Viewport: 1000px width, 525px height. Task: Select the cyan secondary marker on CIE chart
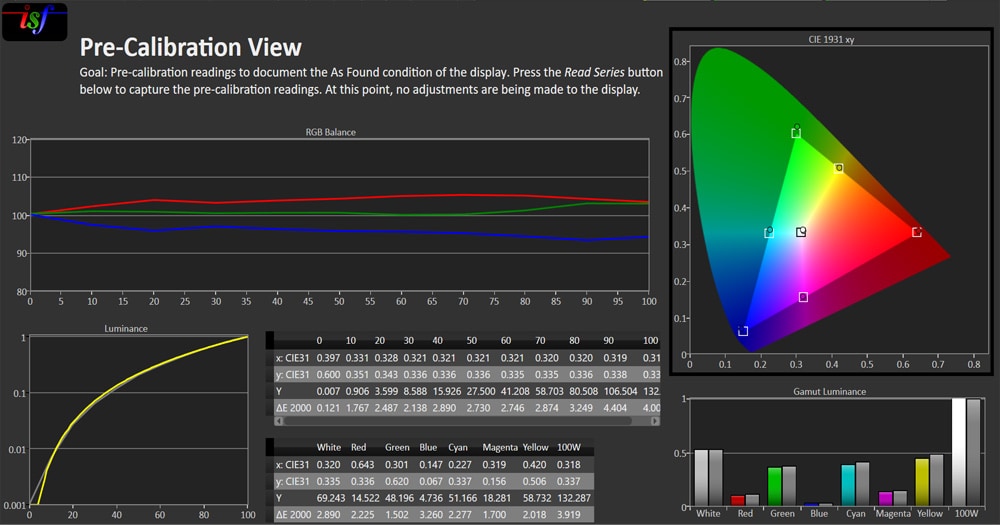click(769, 233)
